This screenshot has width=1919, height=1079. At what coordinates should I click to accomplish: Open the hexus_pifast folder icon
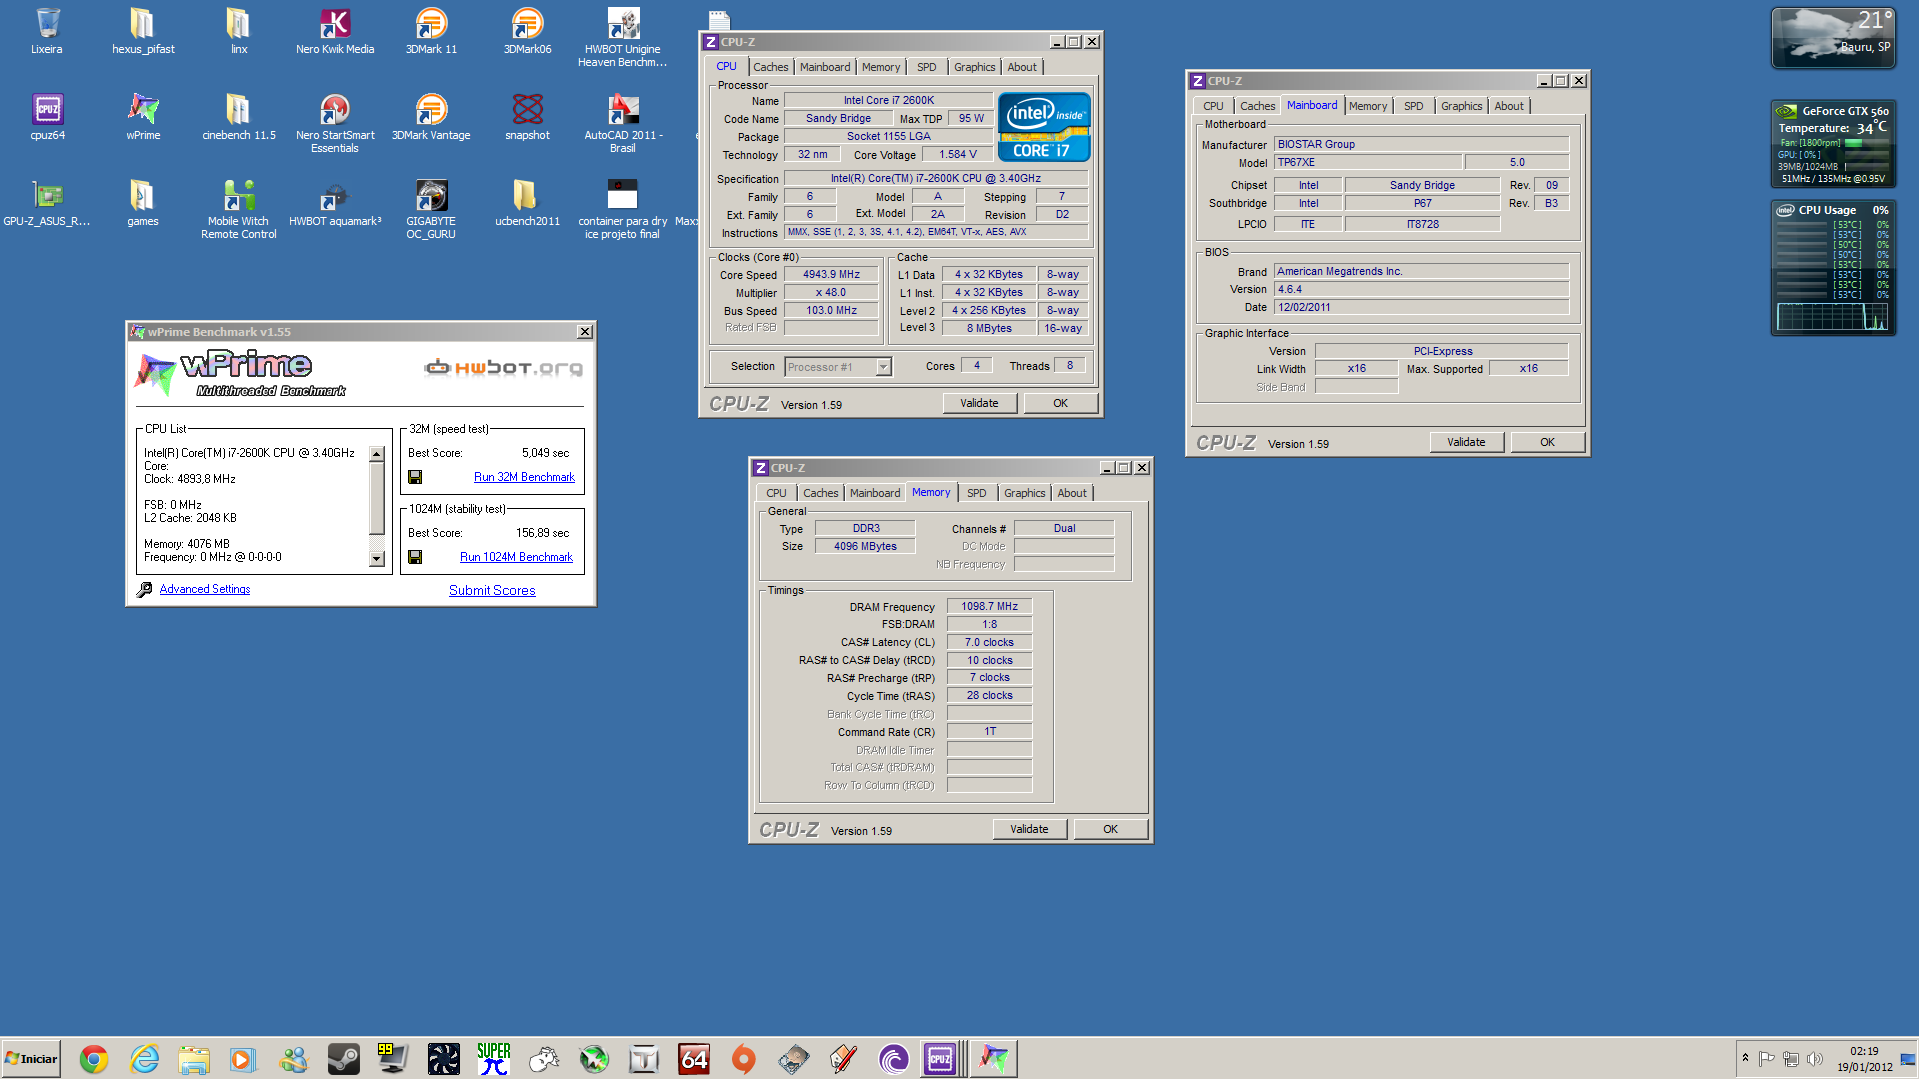coord(143,31)
